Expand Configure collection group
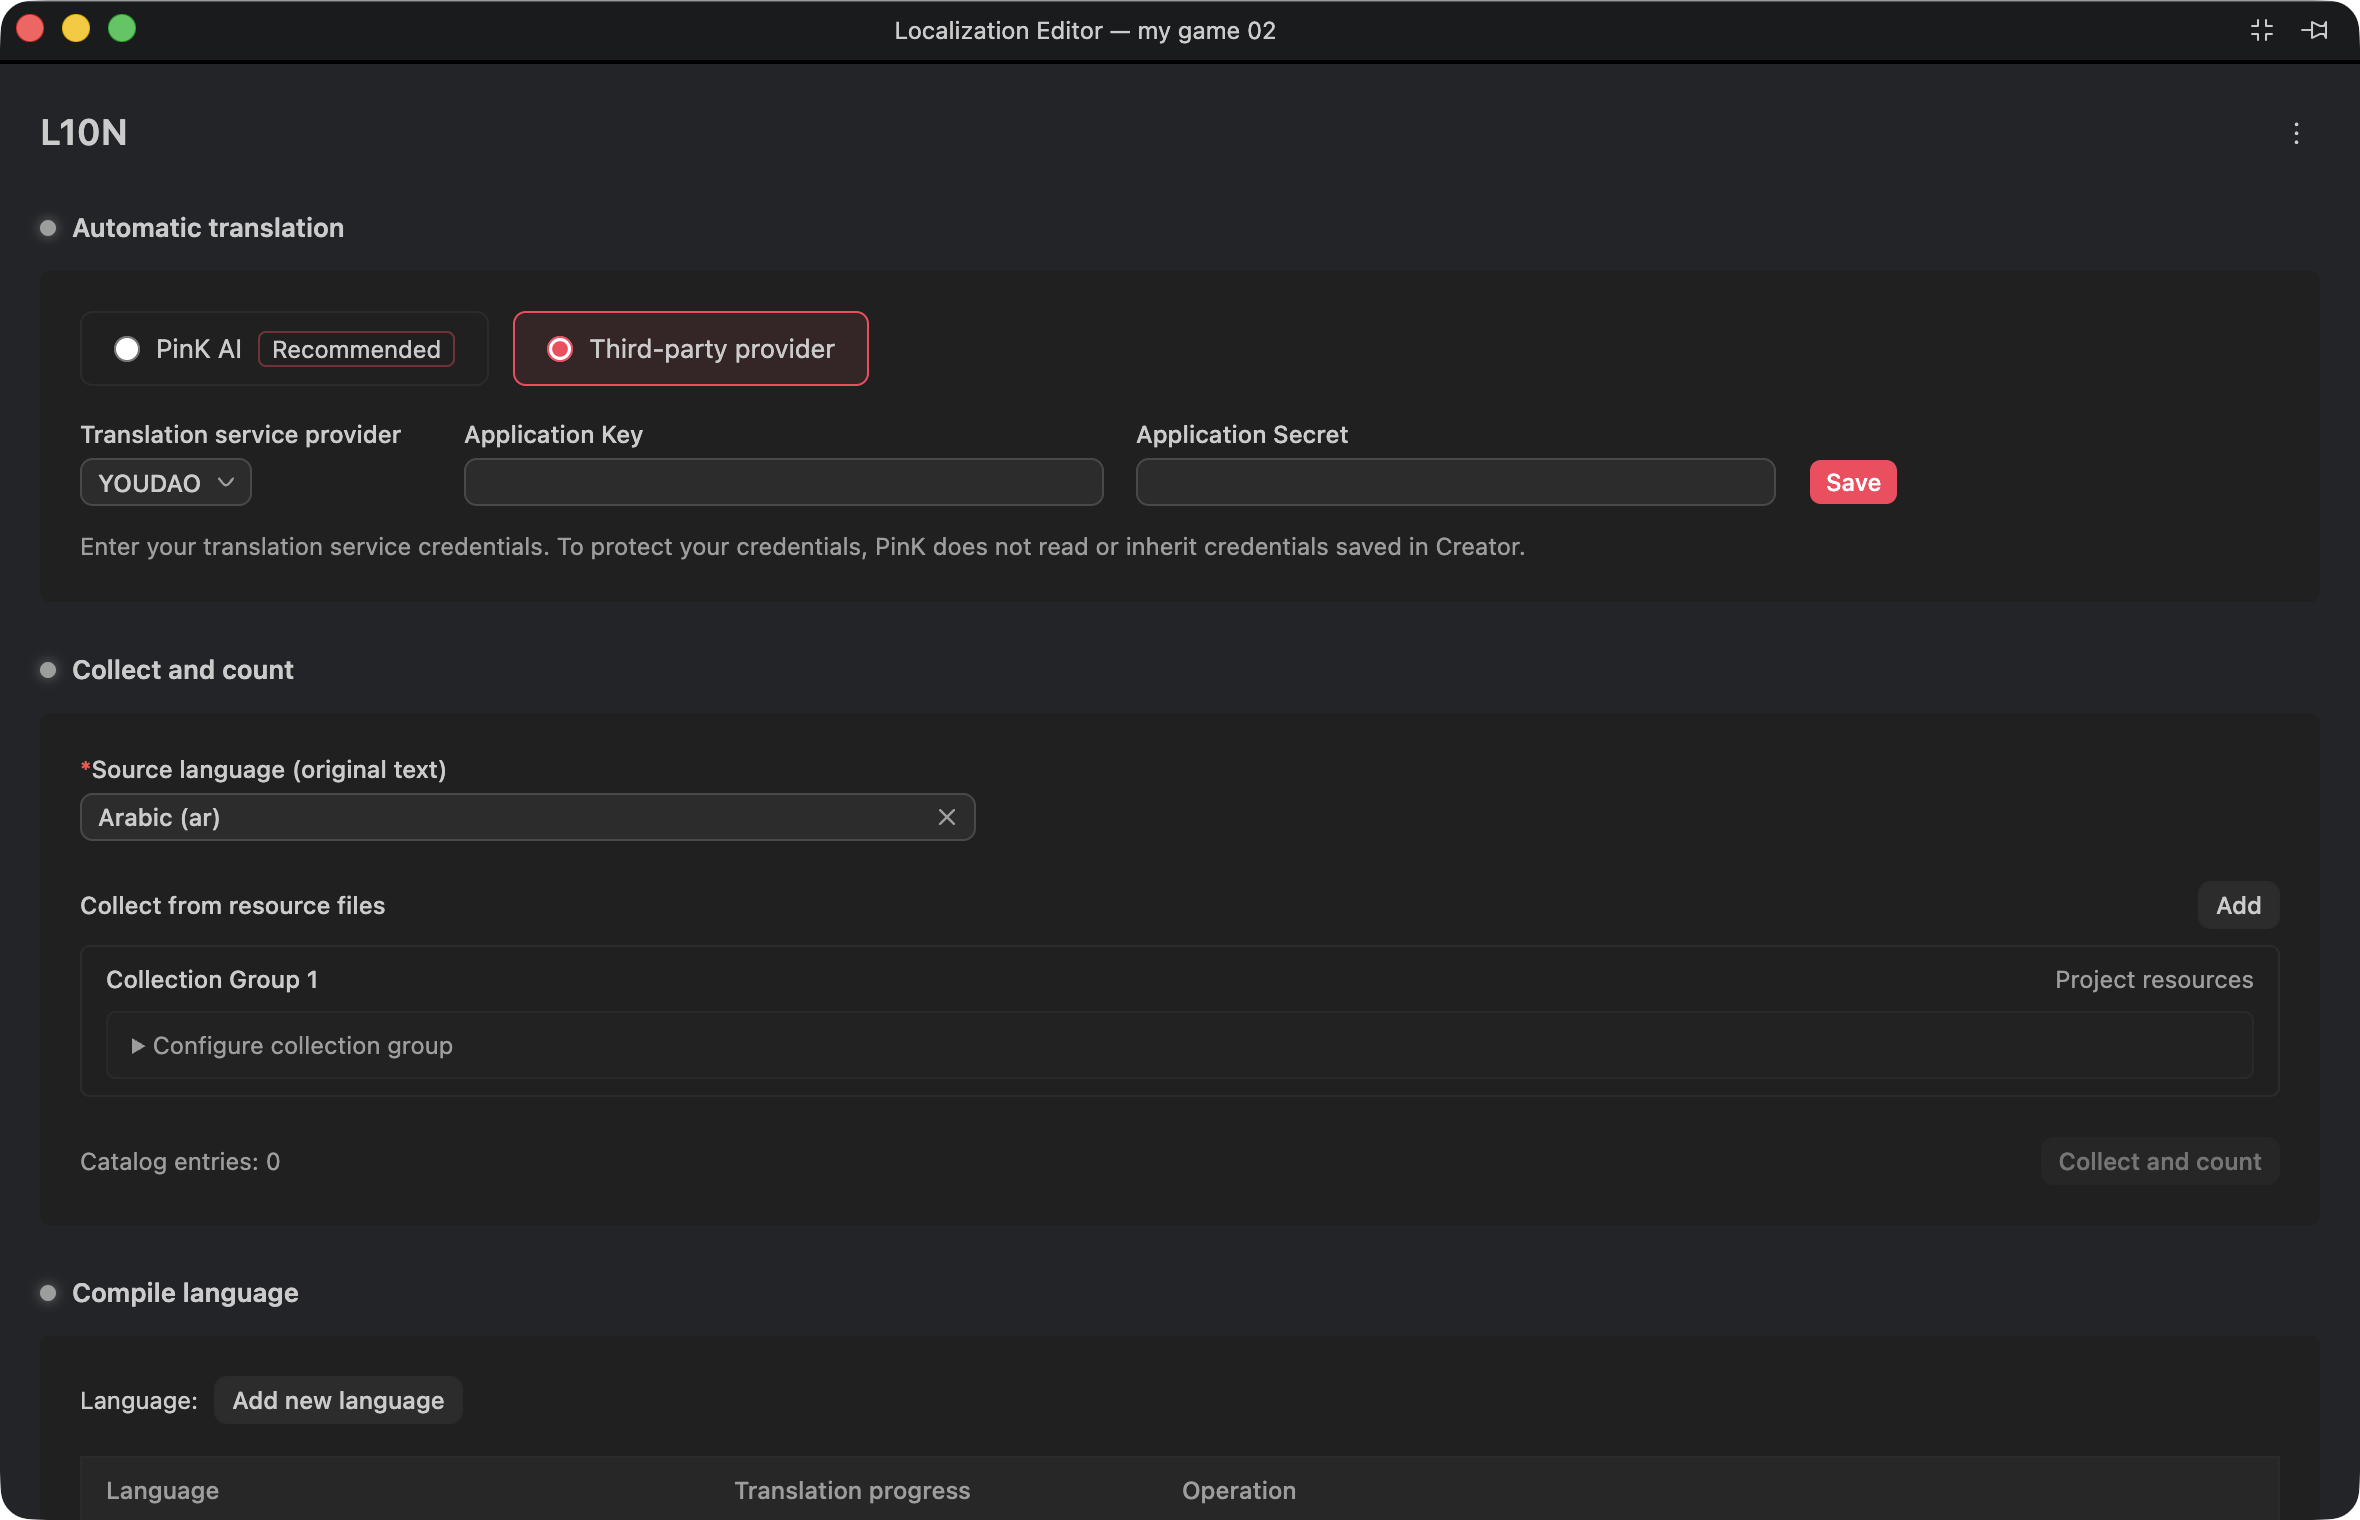This screenshot has width=2360, height=1520. tap(292, 1045)
